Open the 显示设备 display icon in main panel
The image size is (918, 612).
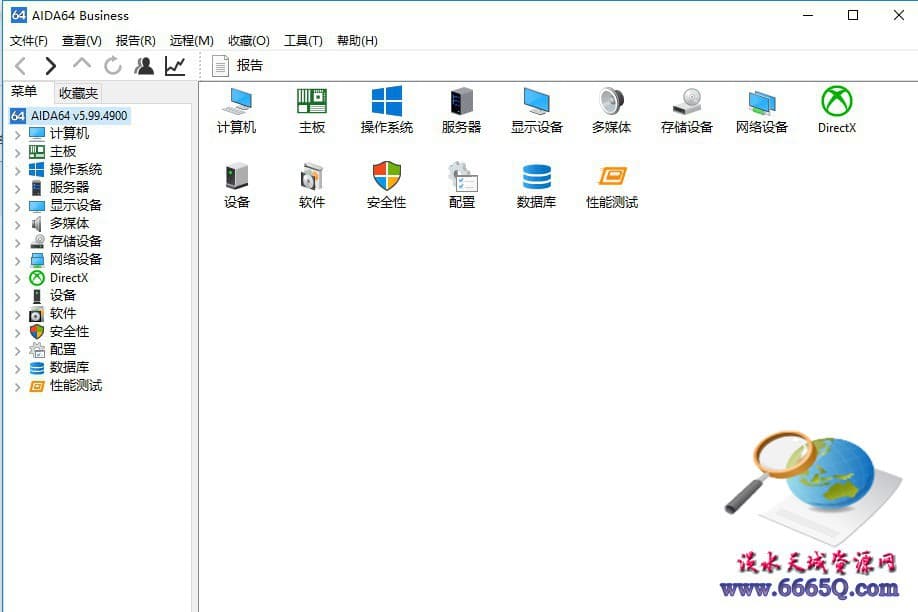[536, 110]
